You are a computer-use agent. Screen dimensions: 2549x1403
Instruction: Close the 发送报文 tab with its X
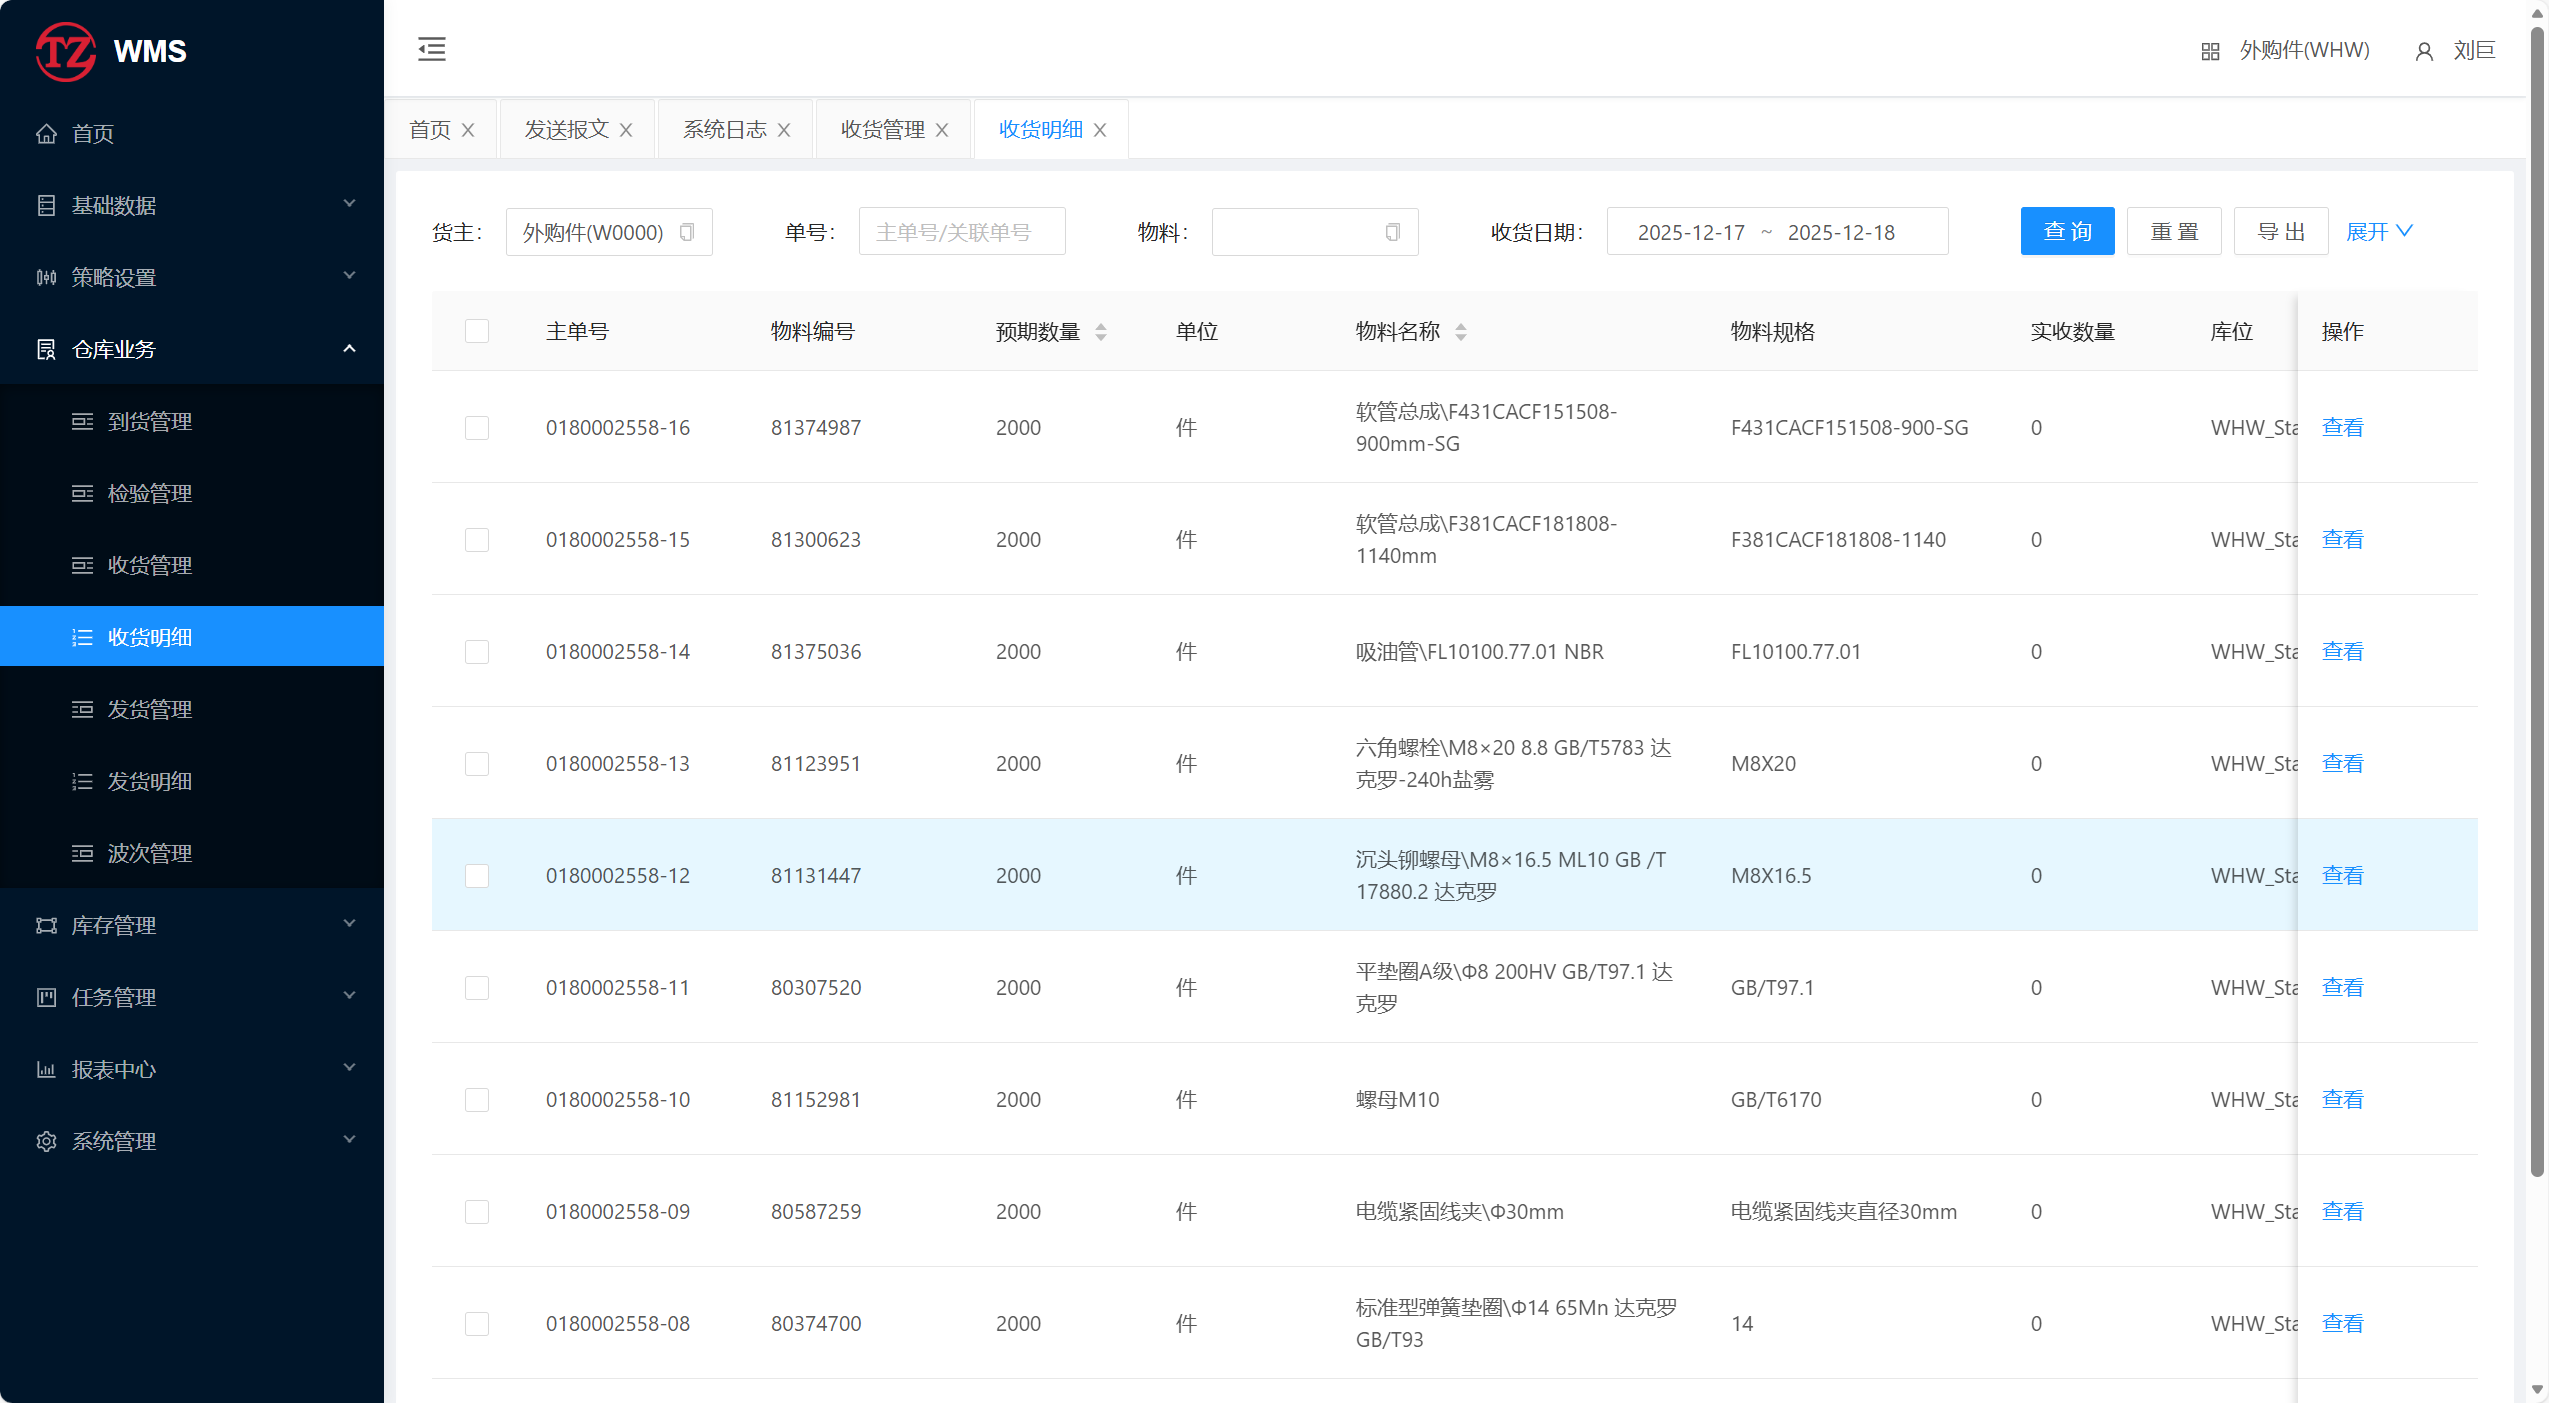click(x=626, y=130)
